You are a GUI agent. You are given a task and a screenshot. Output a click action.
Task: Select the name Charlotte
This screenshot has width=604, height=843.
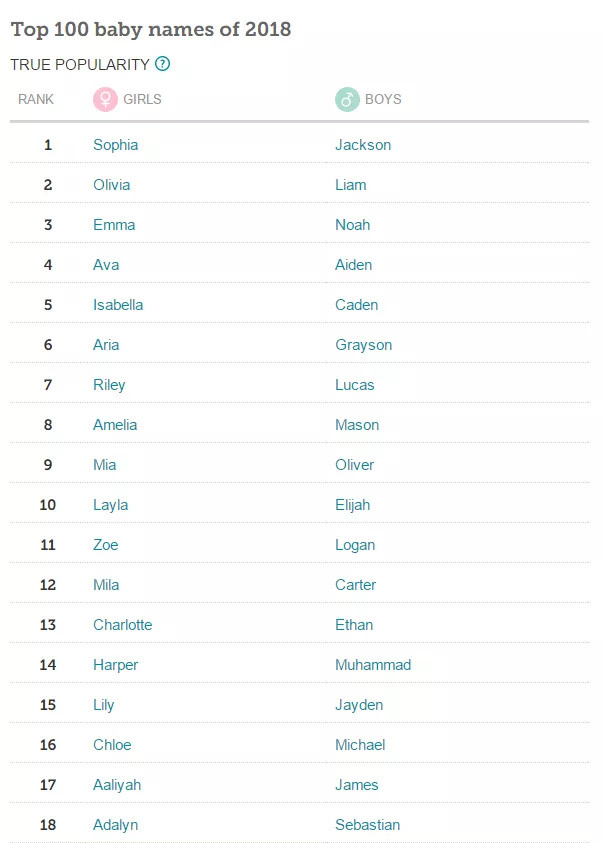(x=123, y=625)
